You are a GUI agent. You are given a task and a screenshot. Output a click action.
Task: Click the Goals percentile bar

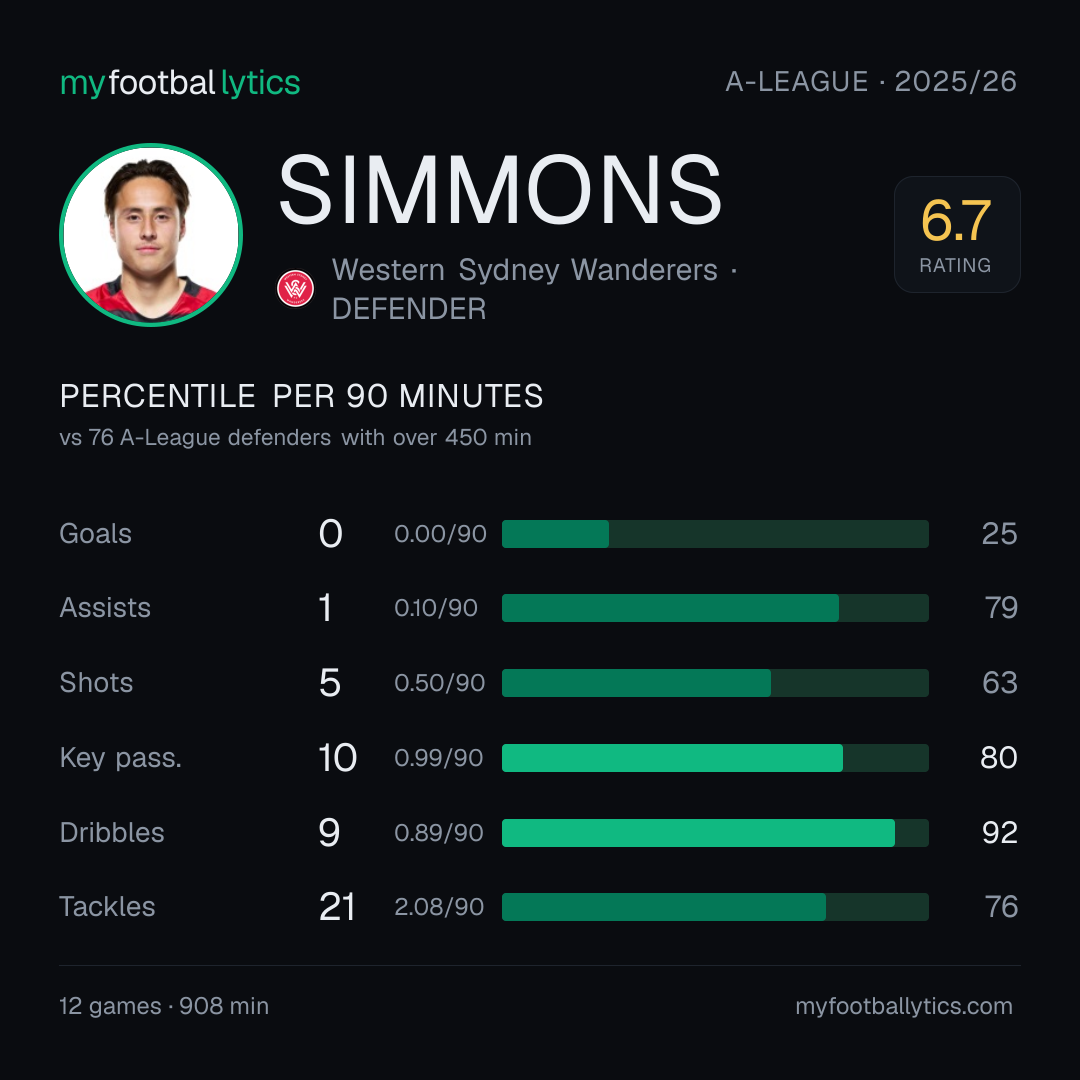(x=715, y=534)
